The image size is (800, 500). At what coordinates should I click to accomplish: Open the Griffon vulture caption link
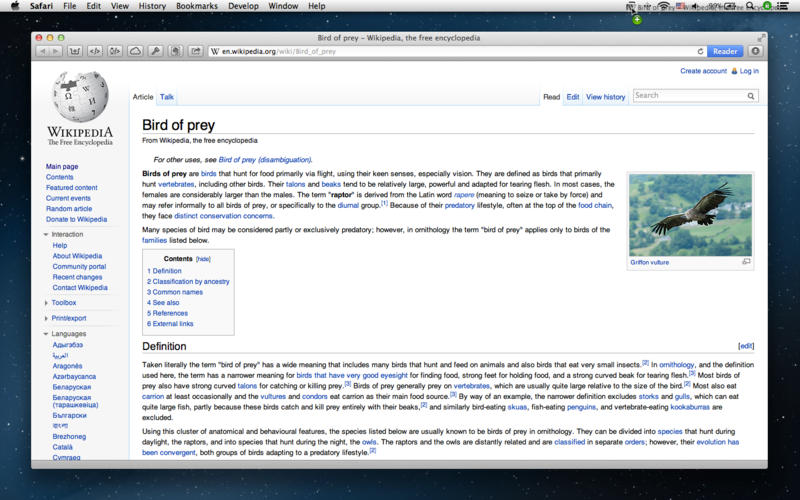649,262
